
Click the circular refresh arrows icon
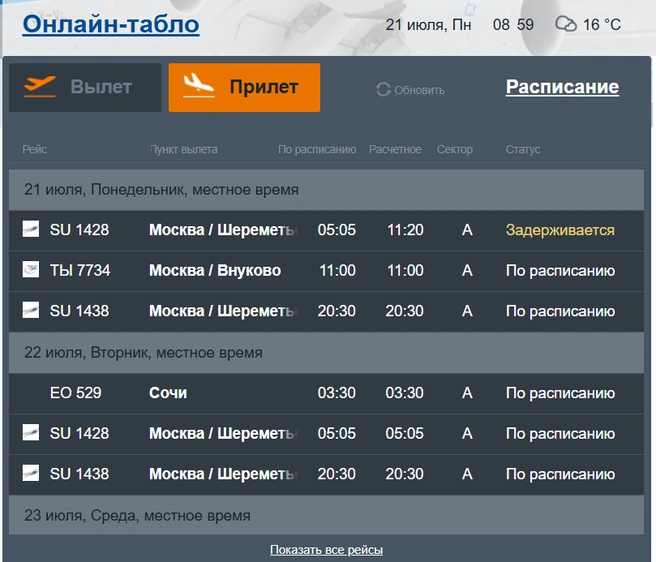tap(383, 90)
